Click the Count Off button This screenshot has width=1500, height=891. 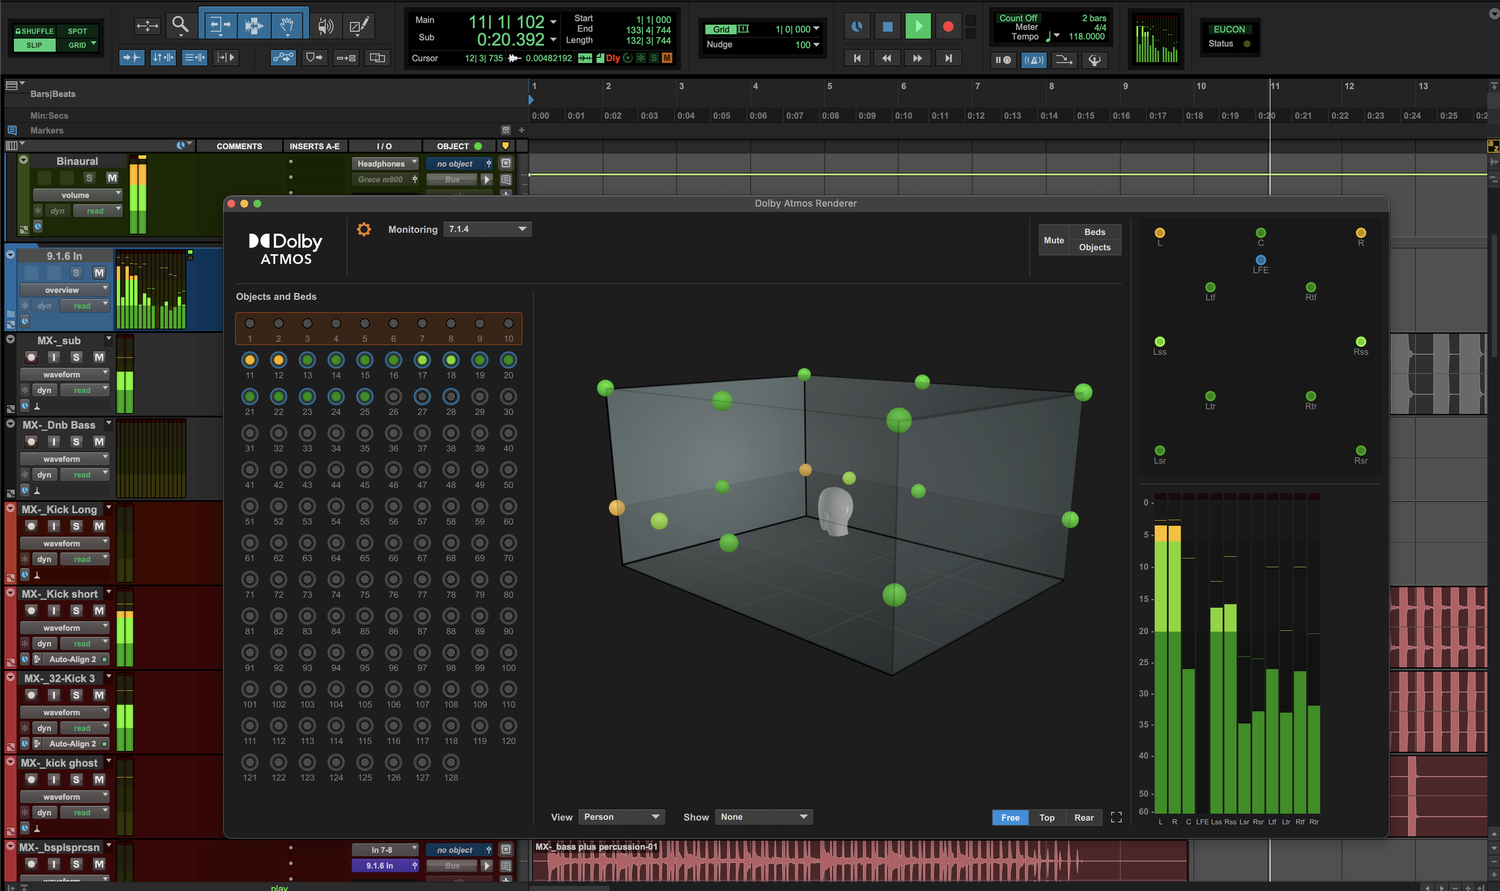[x=1018, y=18]
